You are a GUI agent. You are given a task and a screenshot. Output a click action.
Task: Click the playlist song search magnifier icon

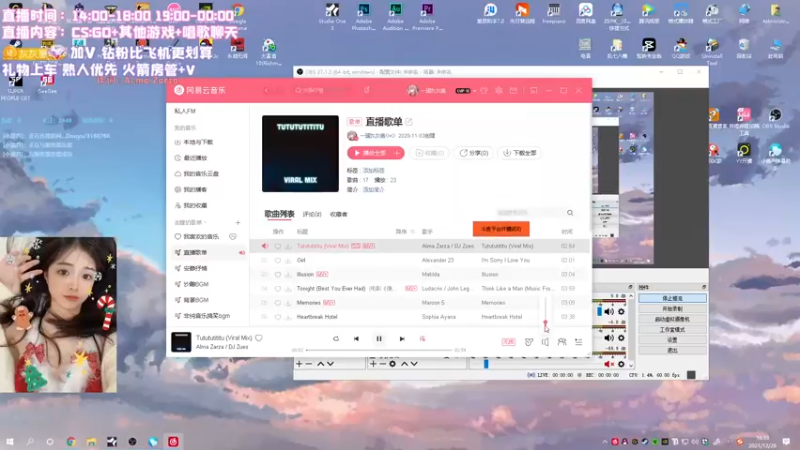570,213
